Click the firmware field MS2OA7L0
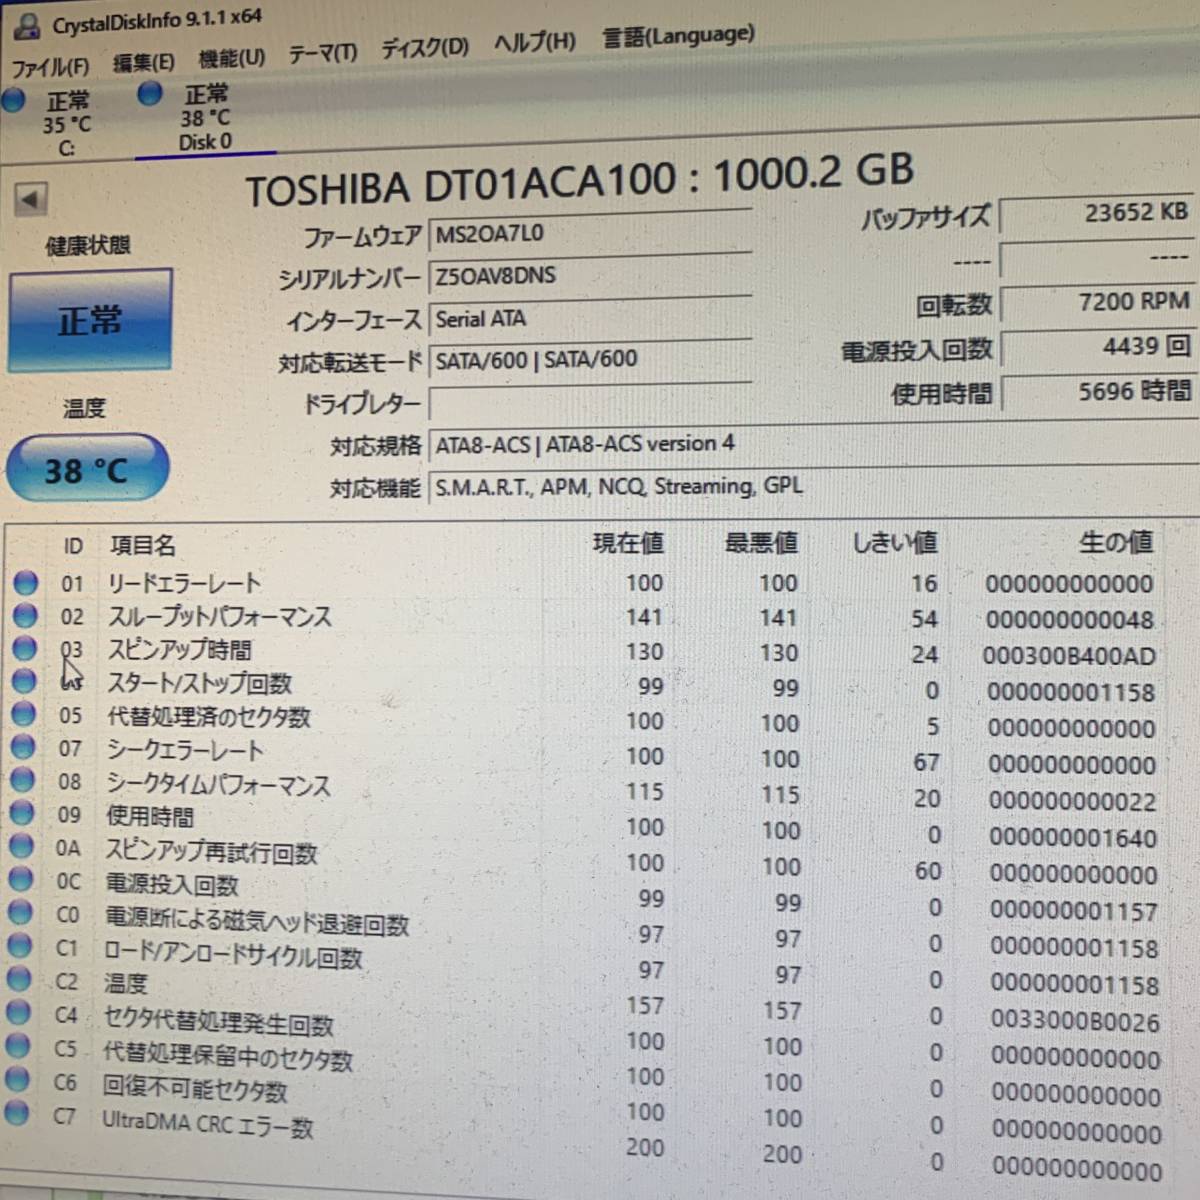 [590, 232]
